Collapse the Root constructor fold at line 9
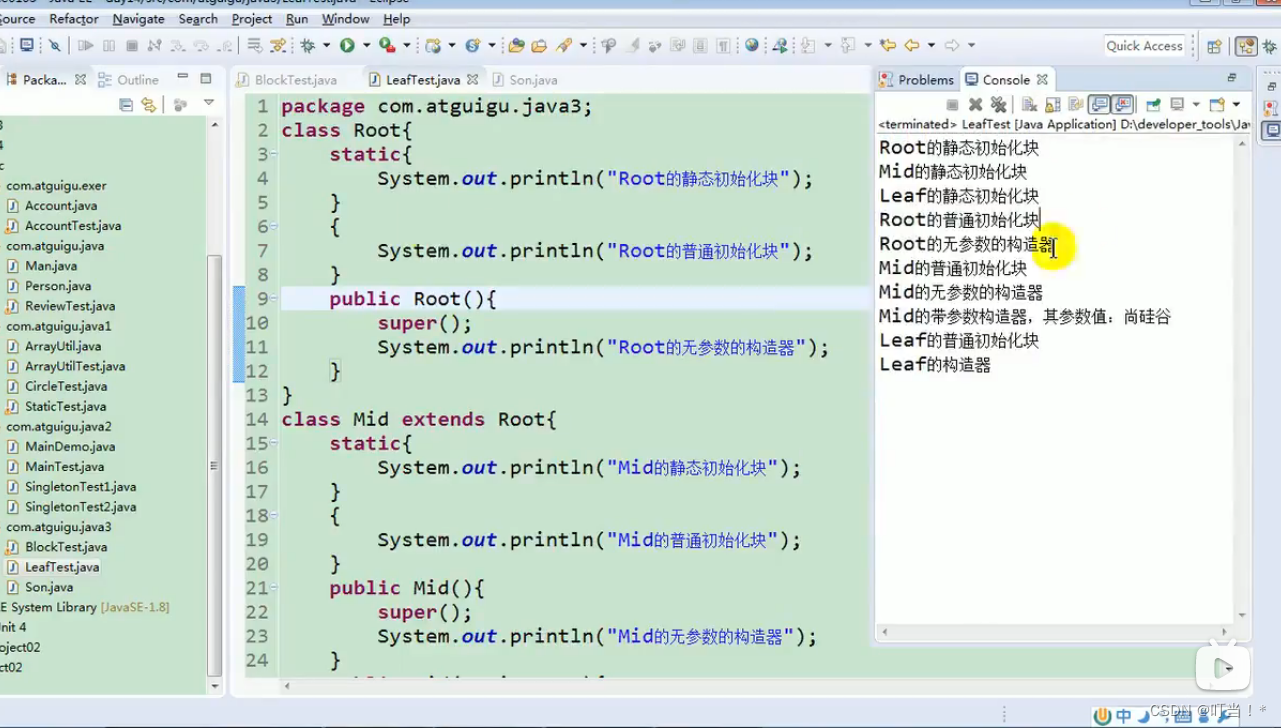Screen dimensions: 1281x728 click(x=274, y=299)
